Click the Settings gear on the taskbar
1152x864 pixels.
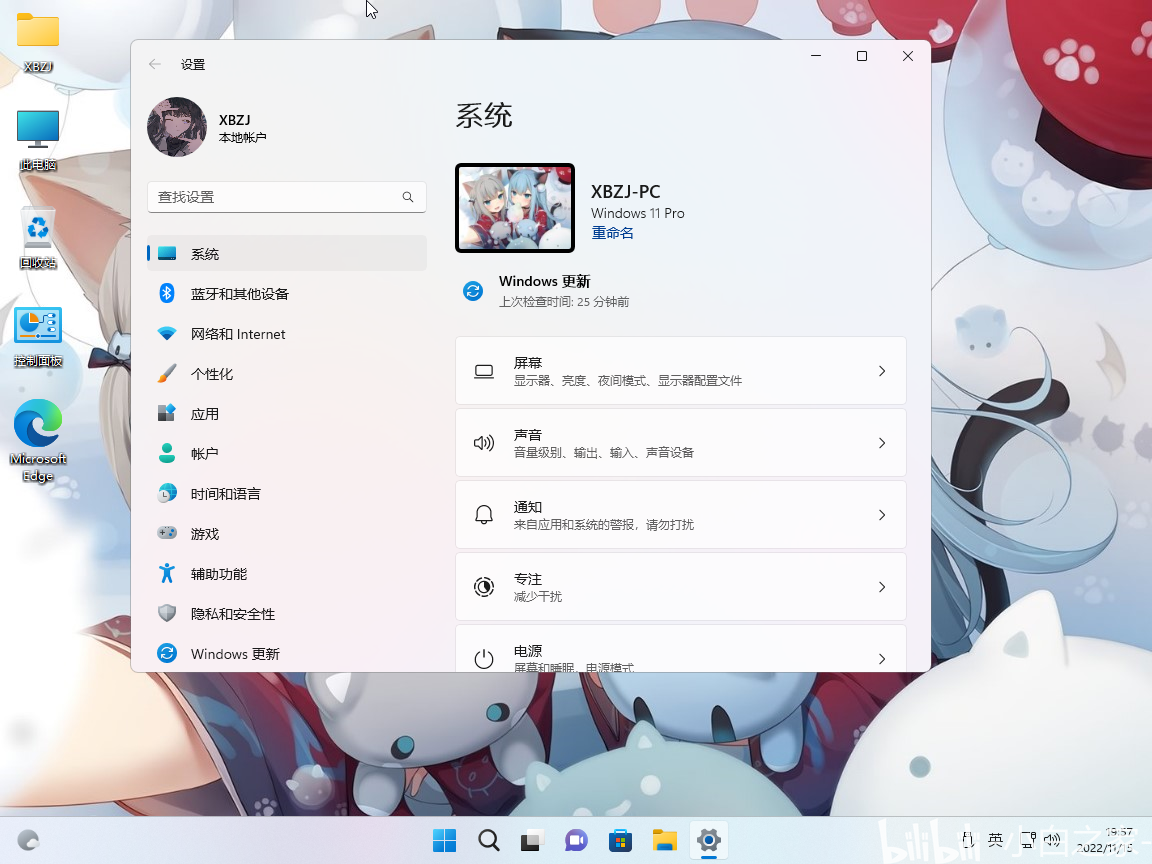(x=709, y=840)
